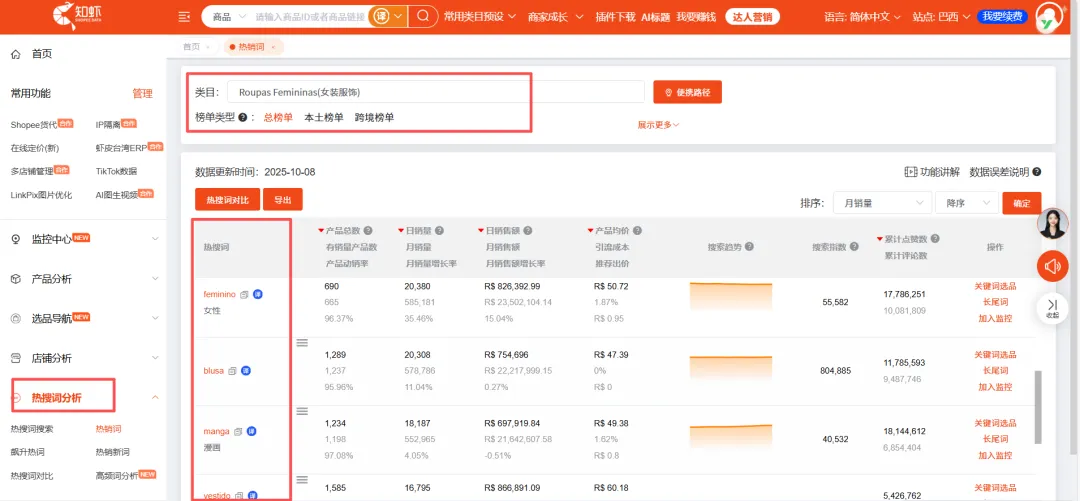This screenshot has height=501, width=1080.
Task: Translate feminino with its blue 译 icon
Action: 258,294
